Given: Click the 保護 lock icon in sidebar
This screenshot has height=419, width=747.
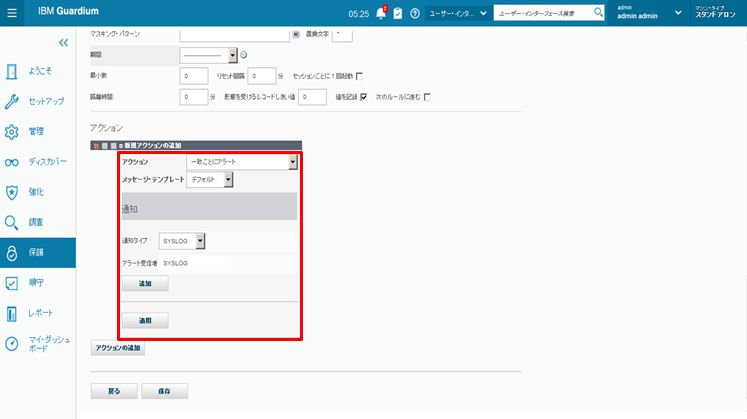Looking at the screenshot, I should 12,252.
